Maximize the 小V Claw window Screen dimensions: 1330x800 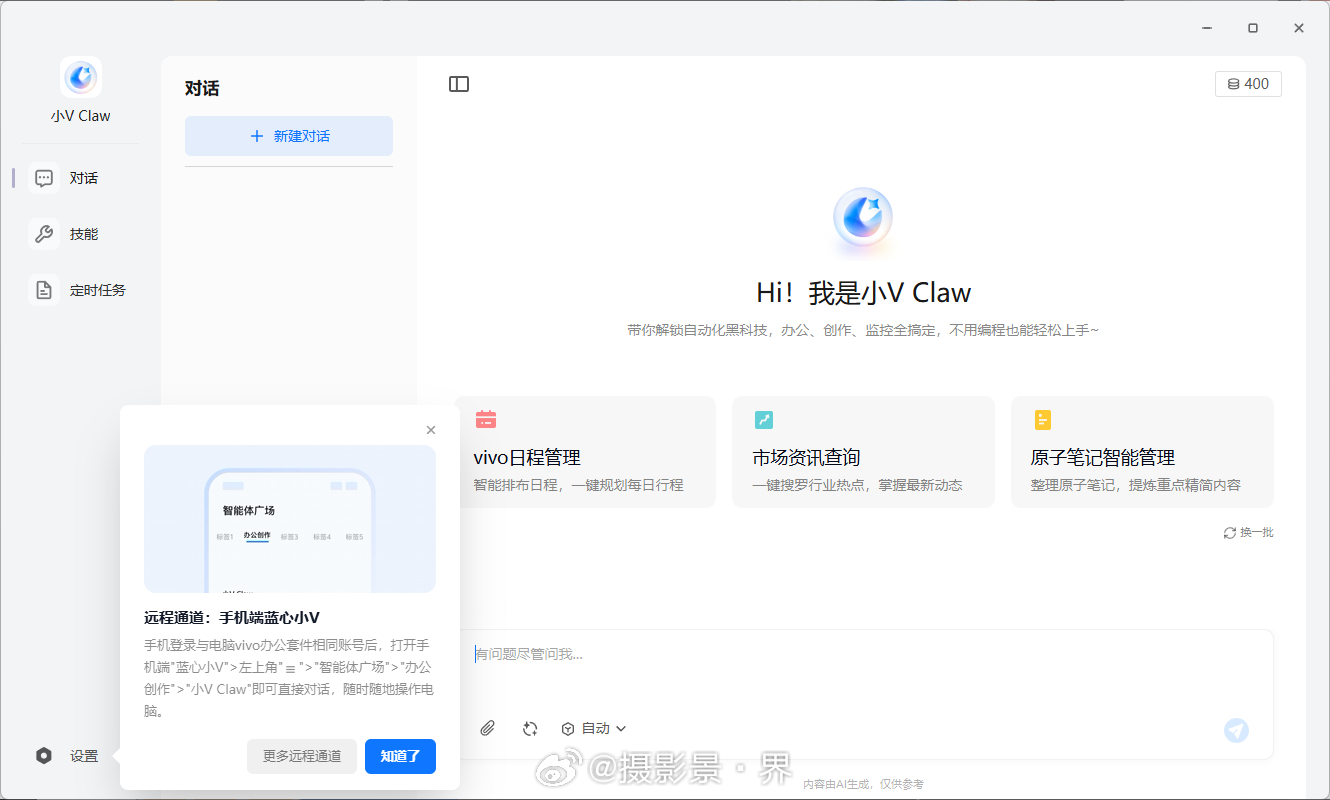pyautogui.click(x=1253, y=28)
